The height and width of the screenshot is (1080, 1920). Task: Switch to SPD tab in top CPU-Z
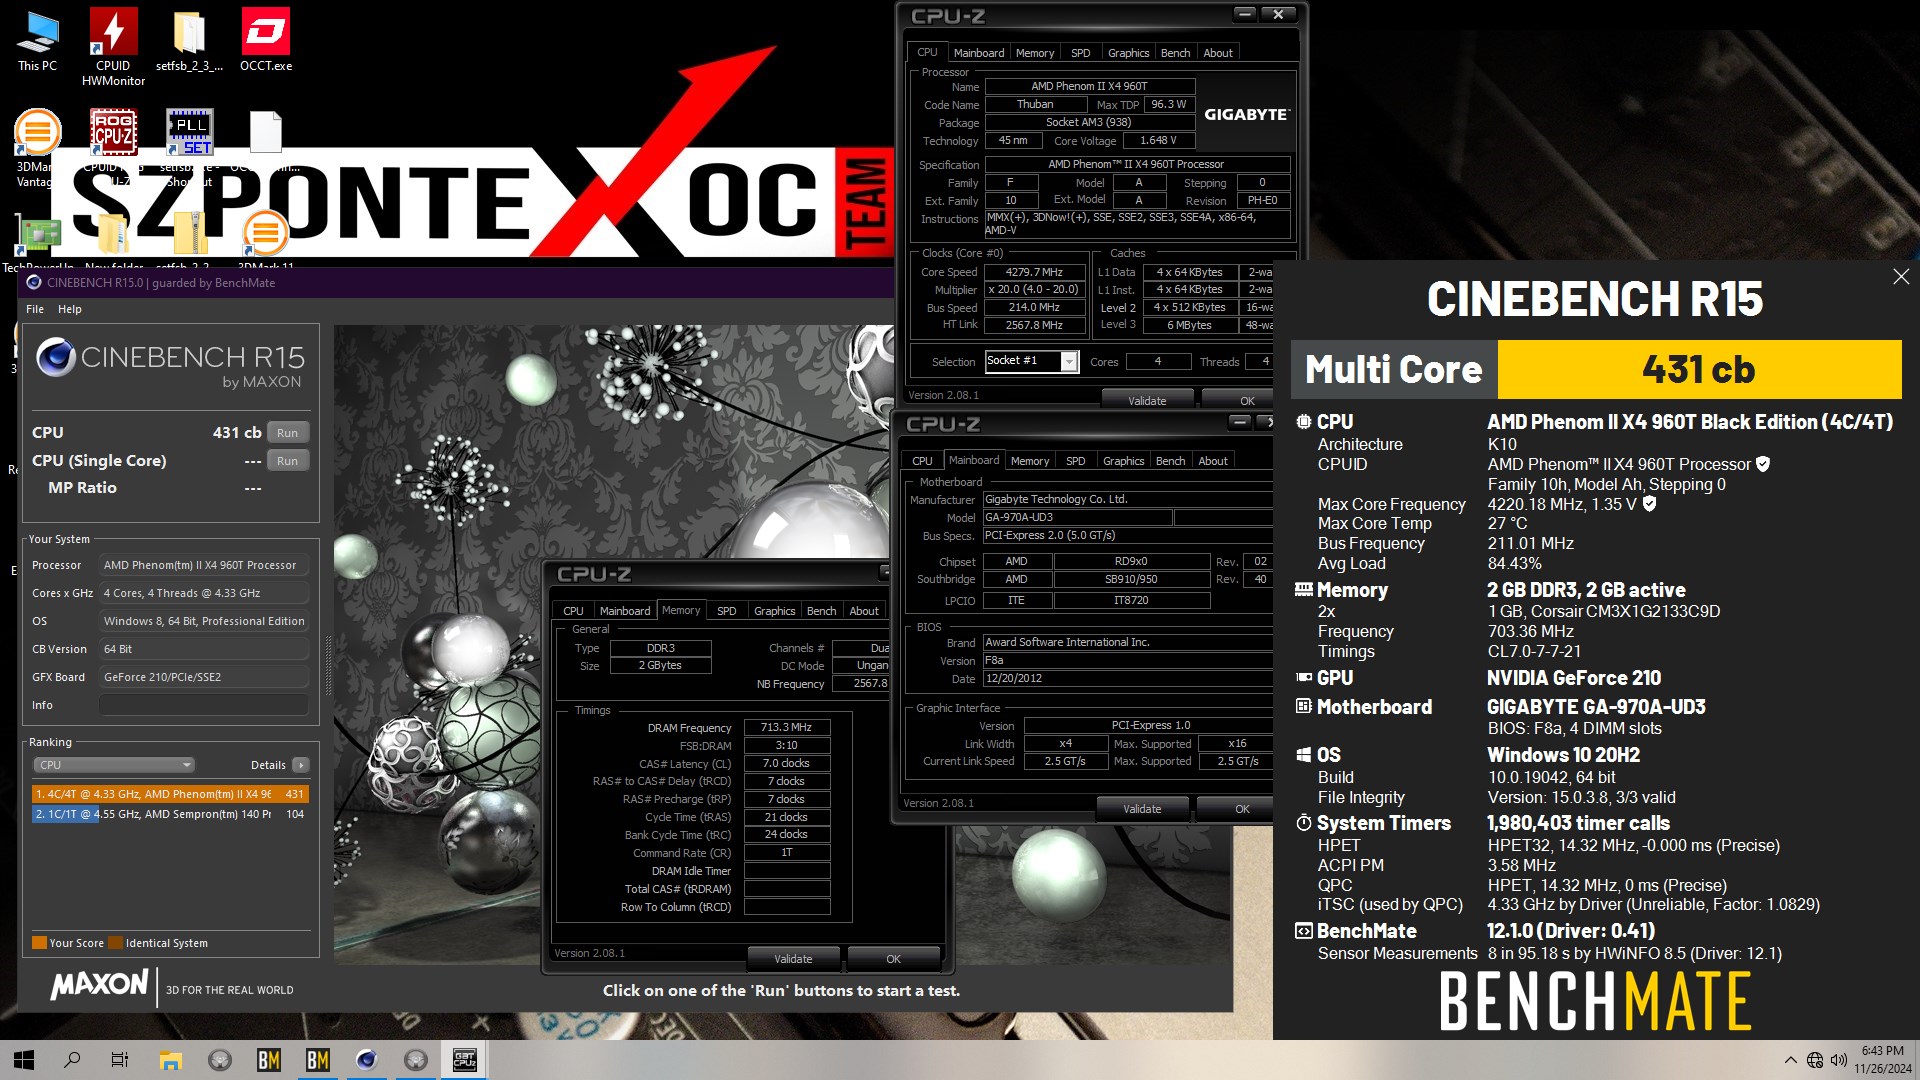click(1081, 53)
